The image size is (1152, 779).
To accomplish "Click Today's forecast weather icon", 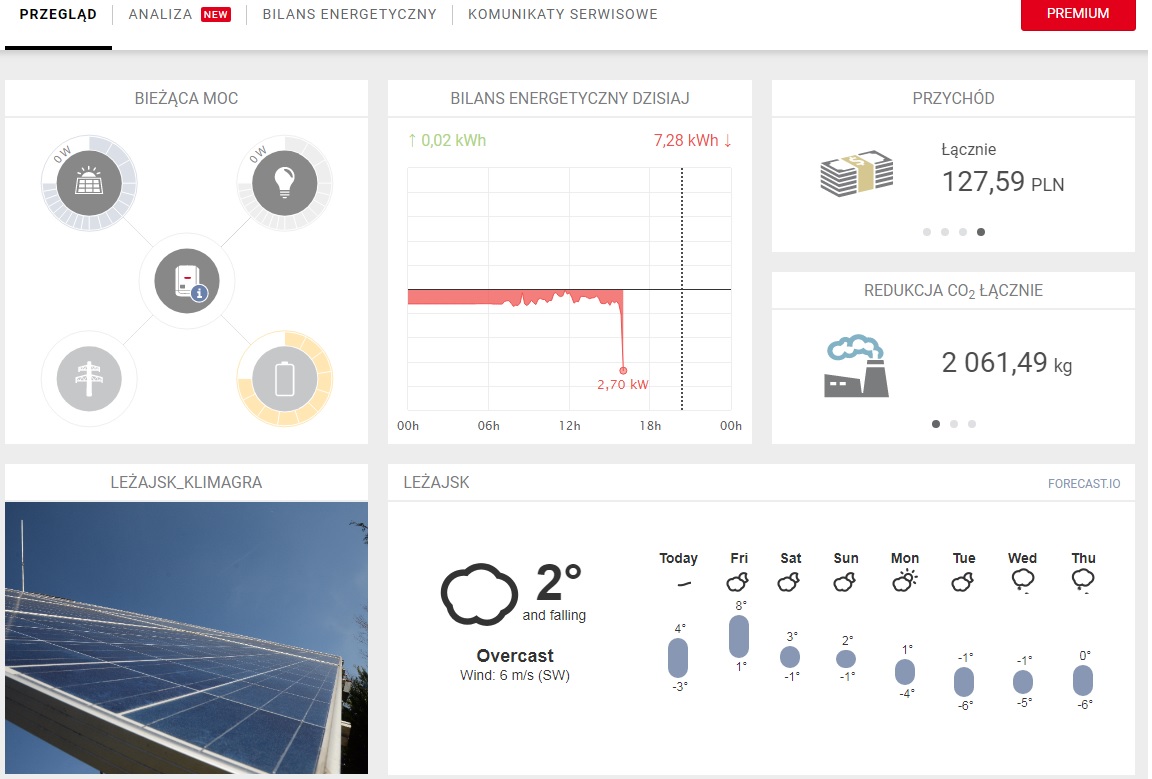I will tap(684, 584).
